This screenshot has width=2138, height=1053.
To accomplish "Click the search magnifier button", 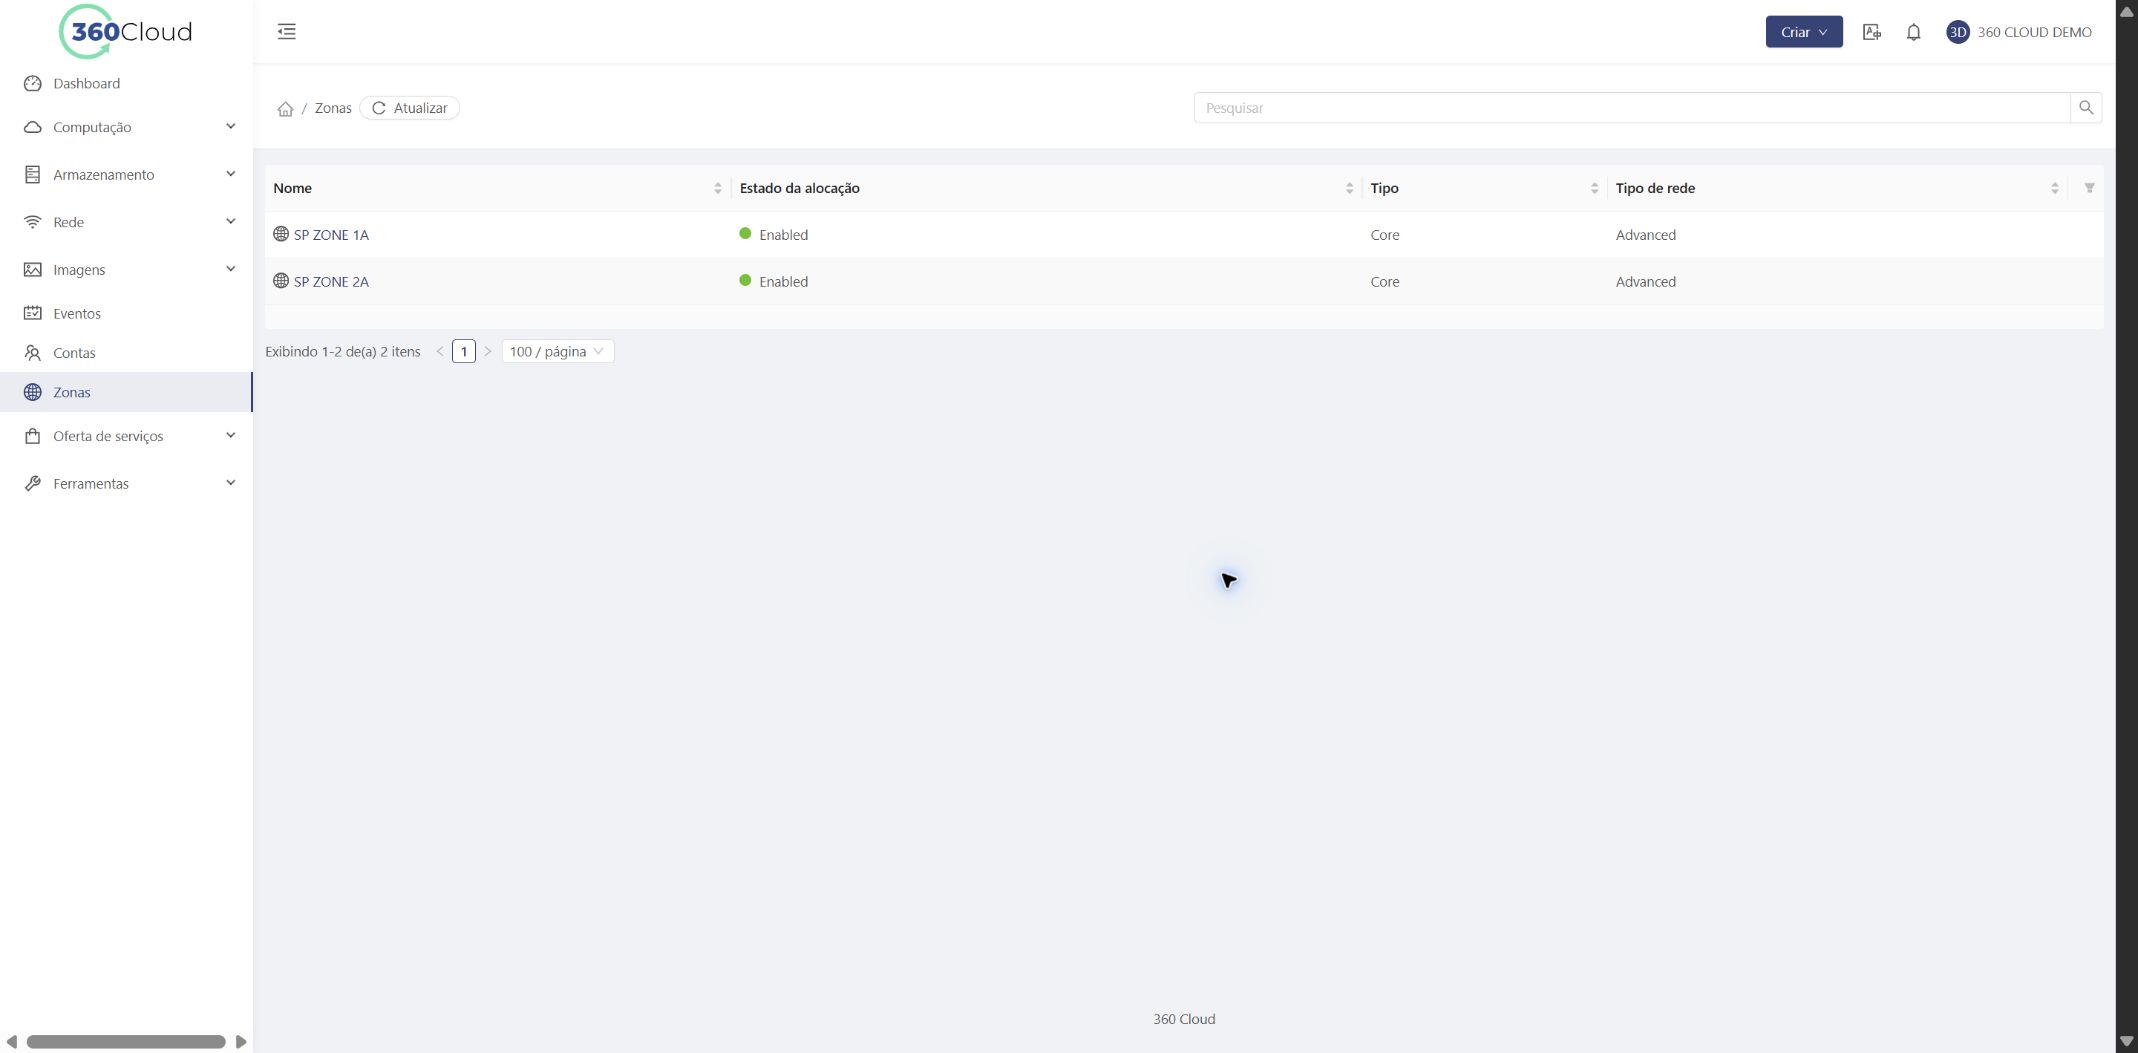I will (2086, 108).
